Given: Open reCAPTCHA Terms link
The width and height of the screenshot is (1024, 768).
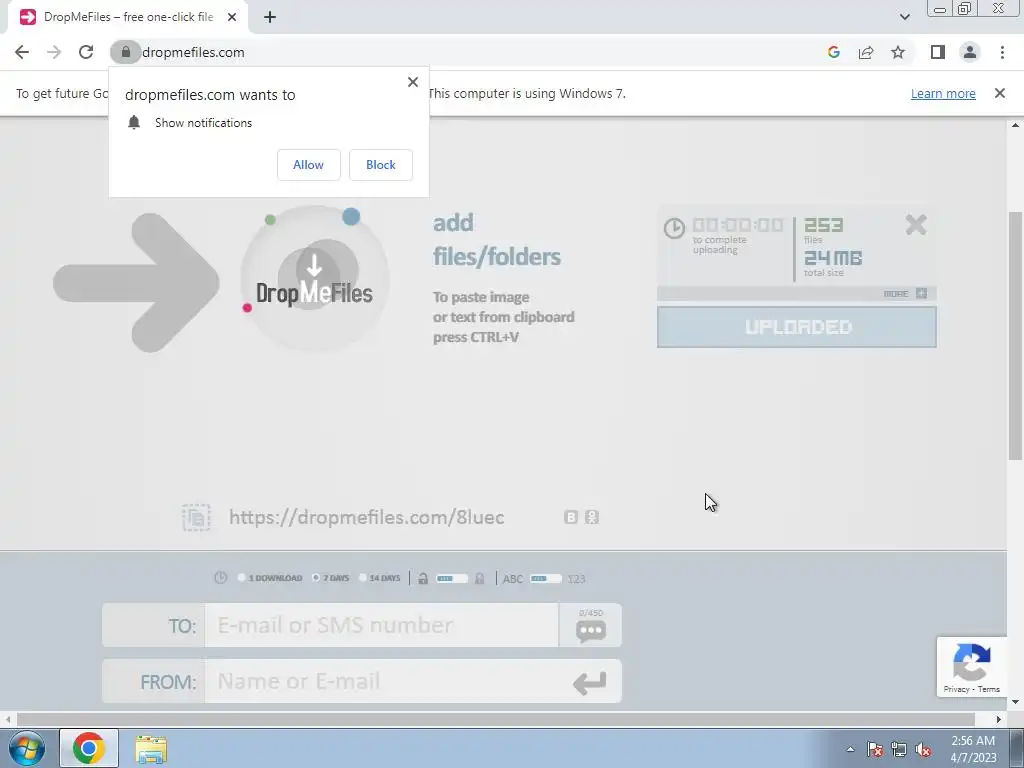Looking at the screenshot, I should coord(989,689).
